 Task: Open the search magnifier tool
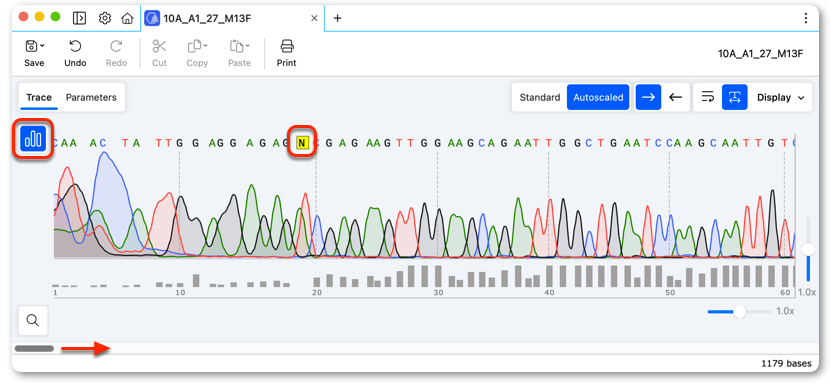pyautogui.click(x=33, y=320)
